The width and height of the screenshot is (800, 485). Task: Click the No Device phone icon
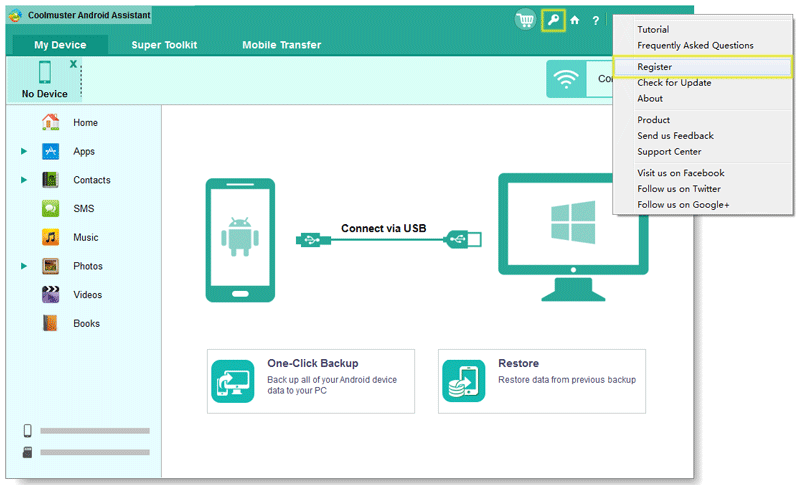[x=45, y=72]
